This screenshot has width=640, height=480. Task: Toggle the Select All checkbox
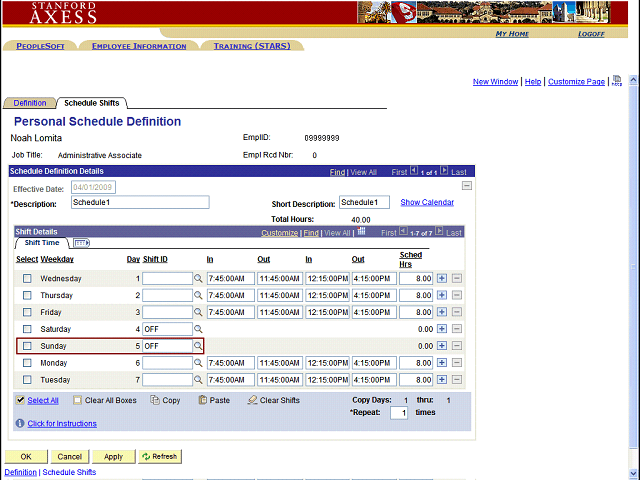[21, 400]
